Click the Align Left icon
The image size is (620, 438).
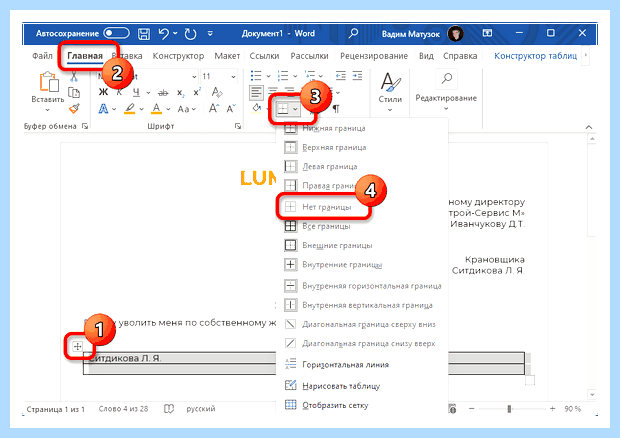pos(256,93)
